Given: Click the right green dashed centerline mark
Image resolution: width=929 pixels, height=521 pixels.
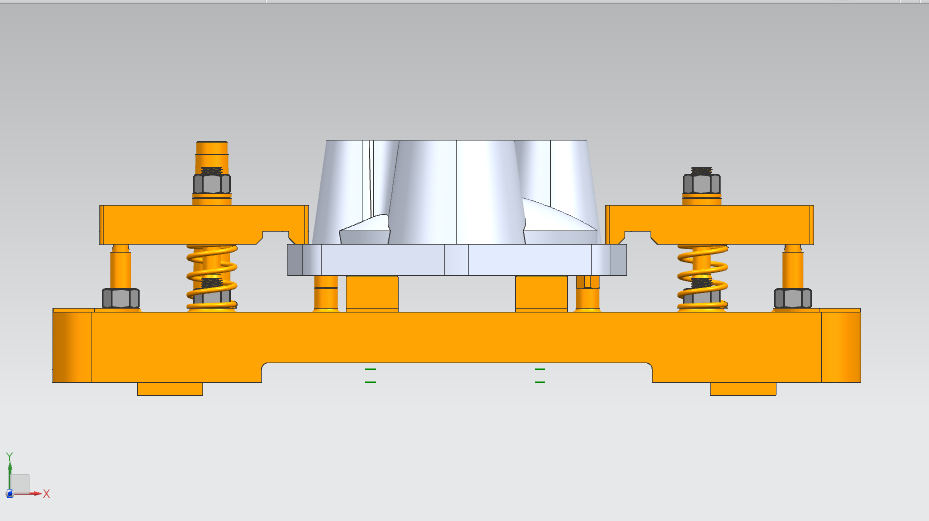Looking at the screenshot, I should point(540,375).
